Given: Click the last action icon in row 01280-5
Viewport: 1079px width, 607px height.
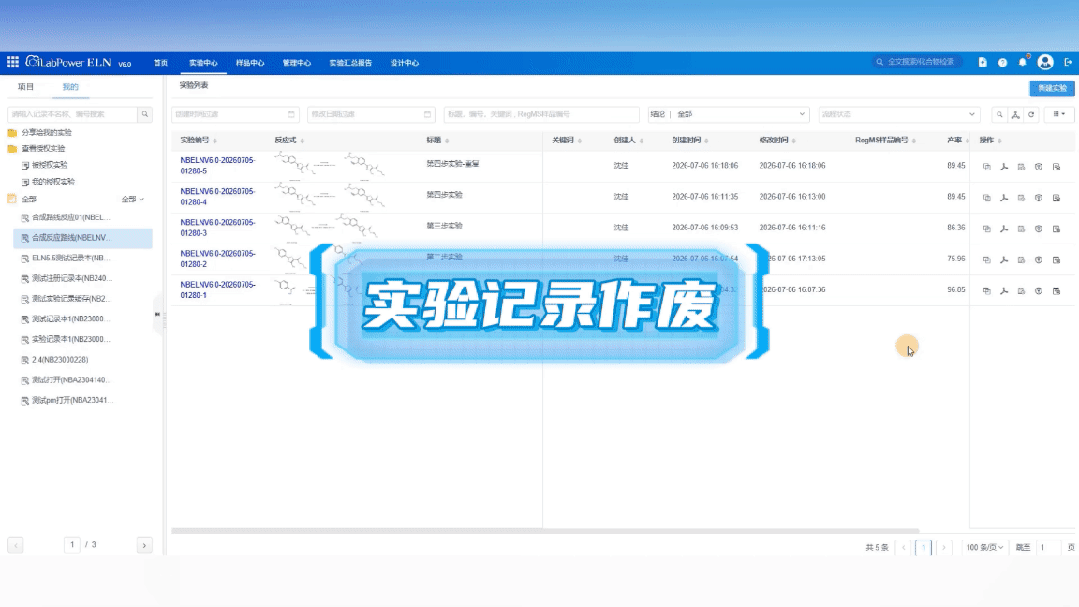Looking at the screenshot, I should [1056, 167].
